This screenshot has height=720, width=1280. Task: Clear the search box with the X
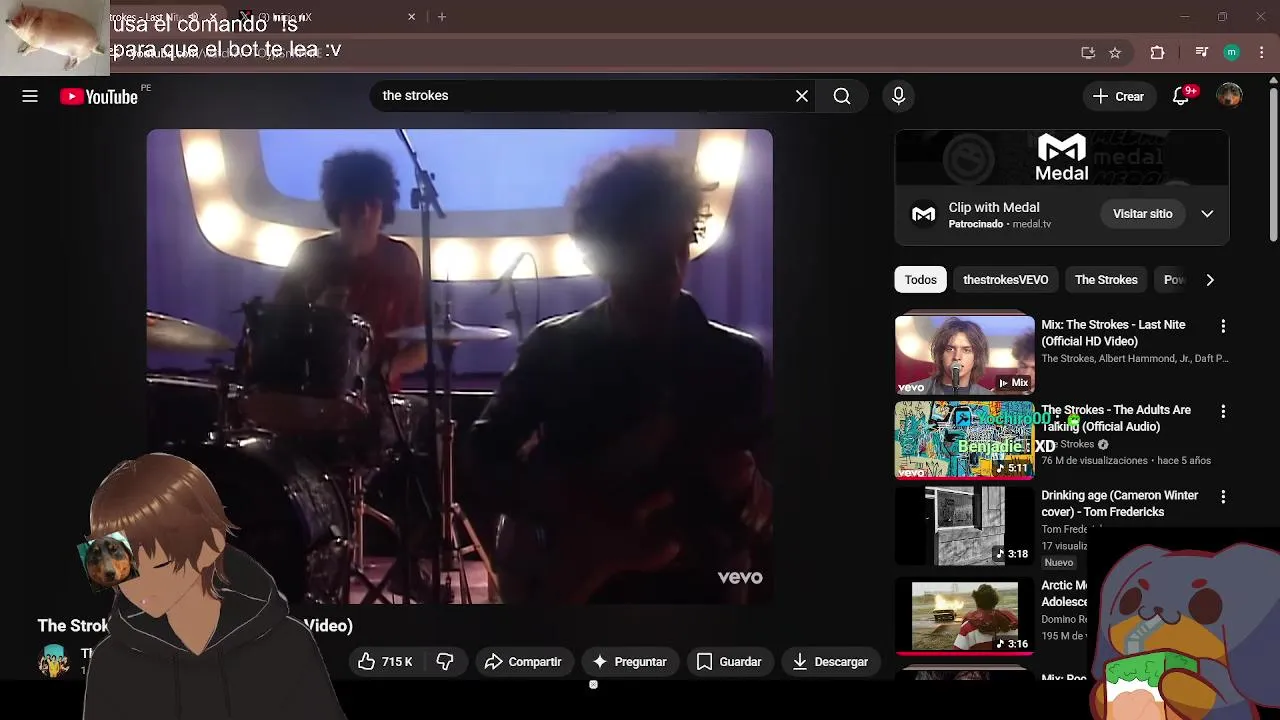(802, 96)
